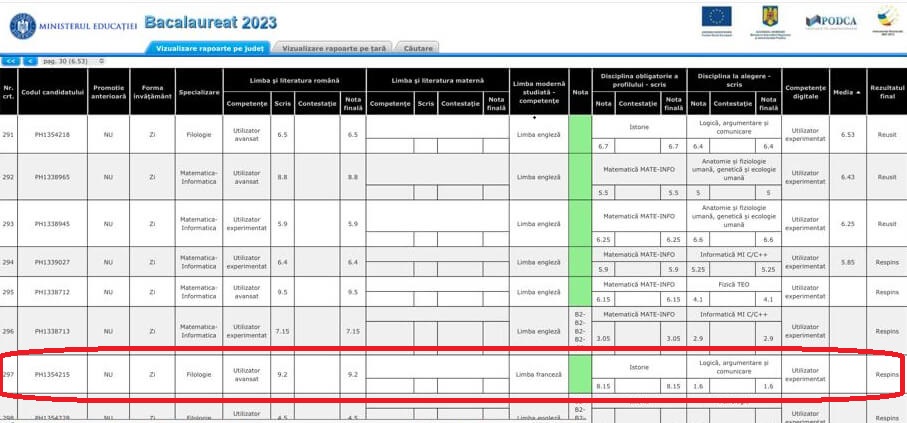The image size is (907, 423).
Task: Switch to Vizualizare rapoarte pe țară tab
Action: 335,47
